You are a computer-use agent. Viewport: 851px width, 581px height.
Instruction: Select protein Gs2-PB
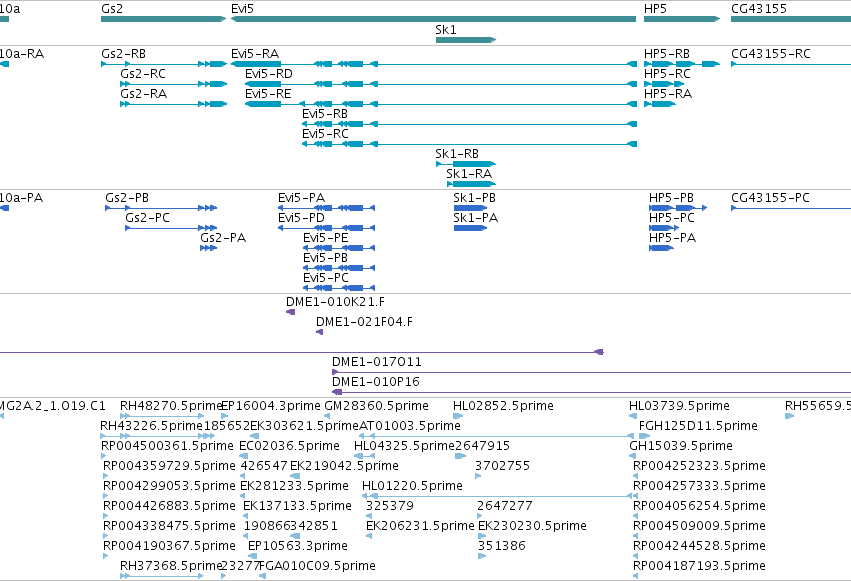pyautogui.click(x=161, y=208)
